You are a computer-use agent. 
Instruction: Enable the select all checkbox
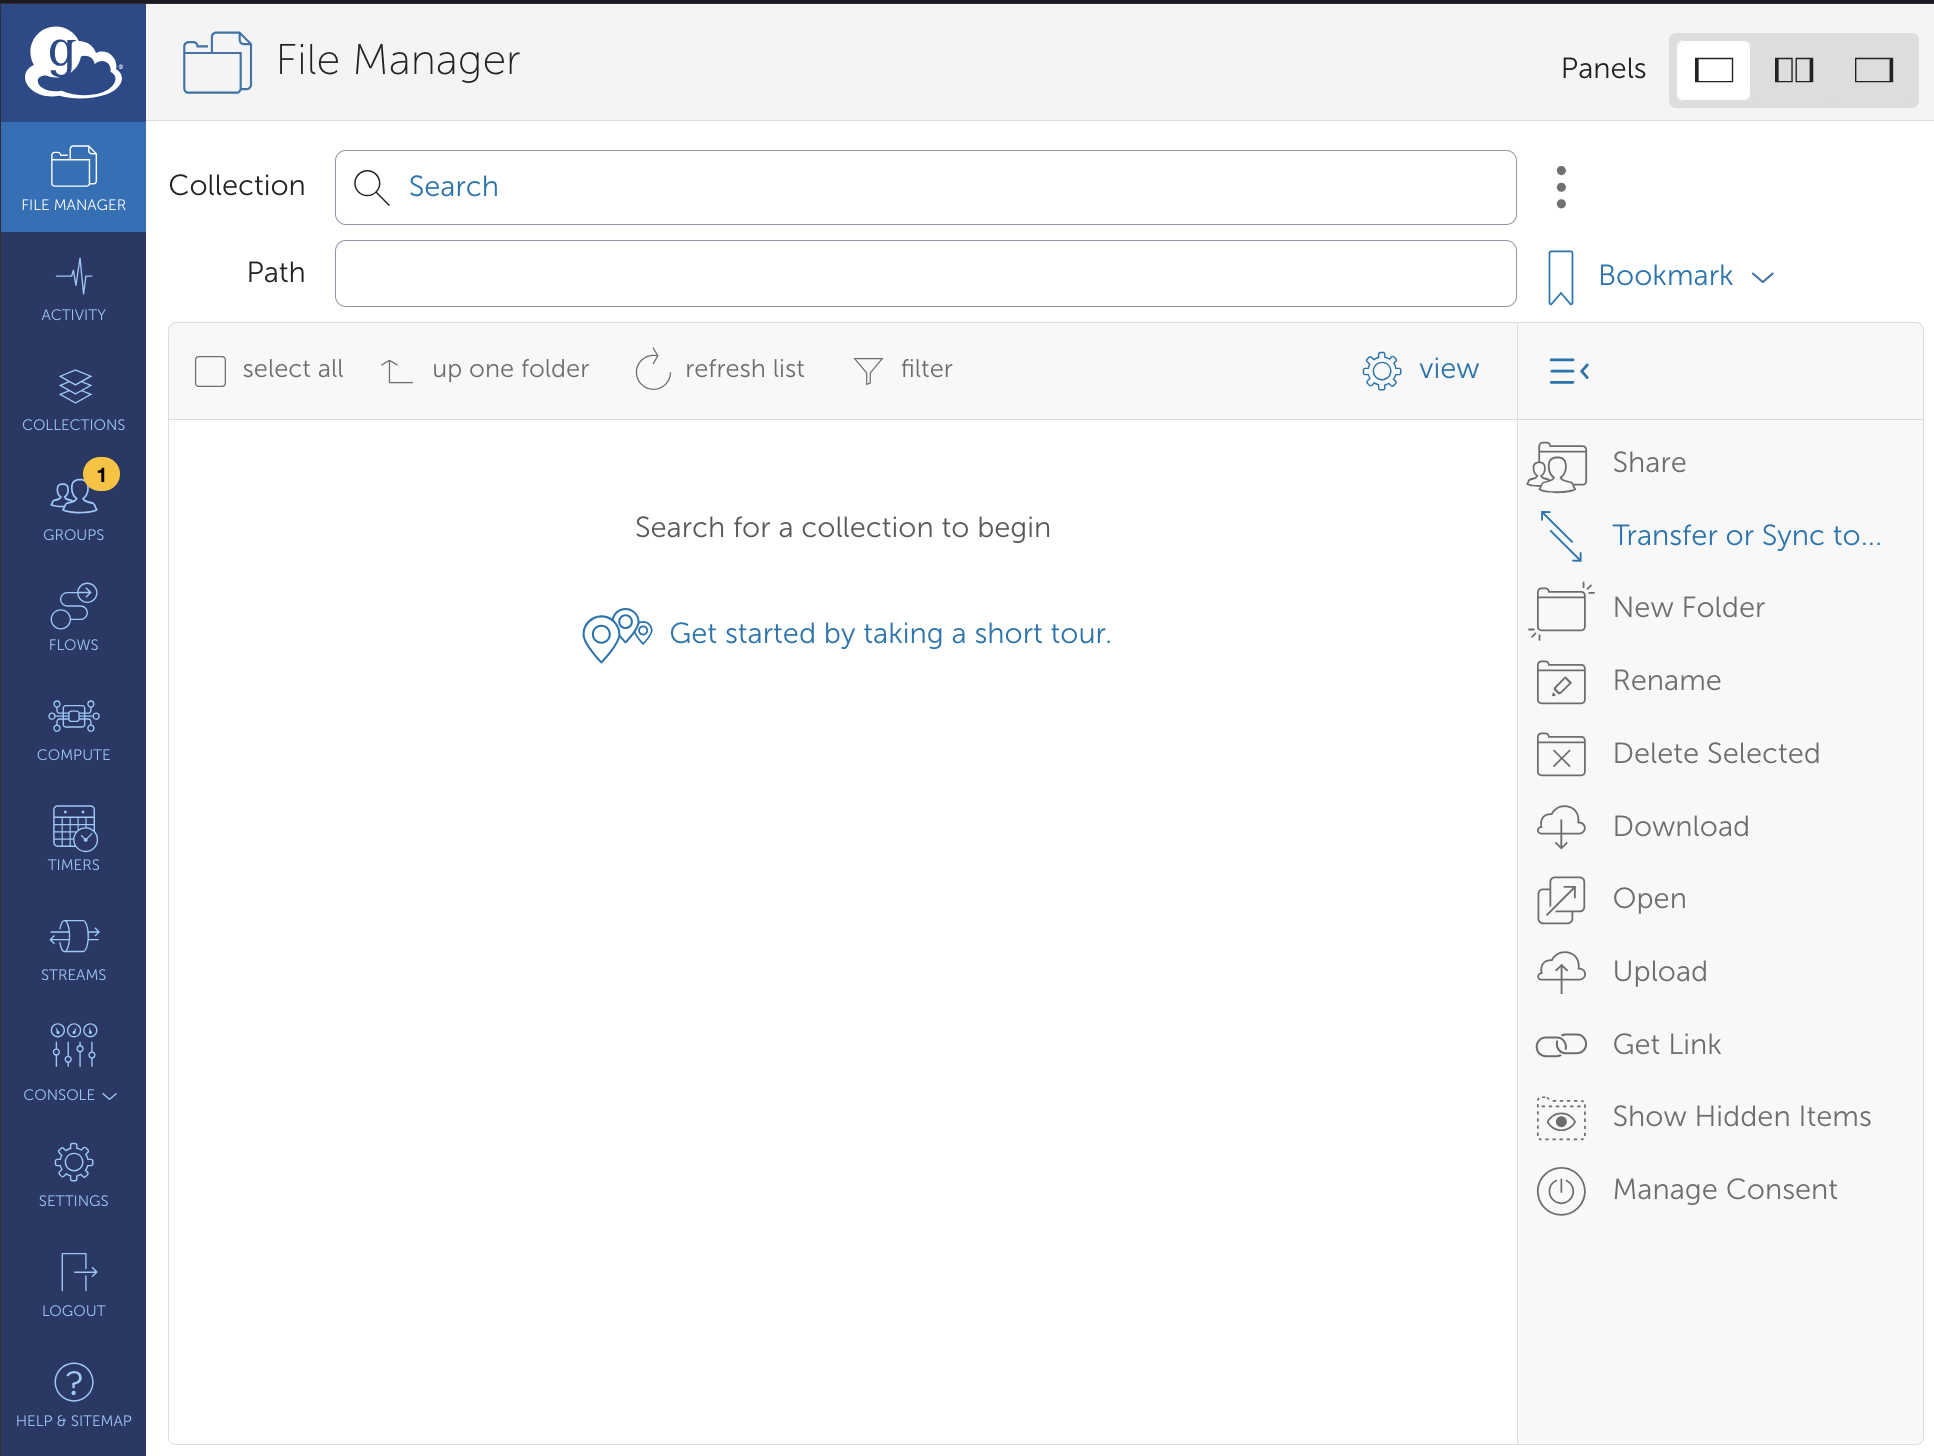210,370
